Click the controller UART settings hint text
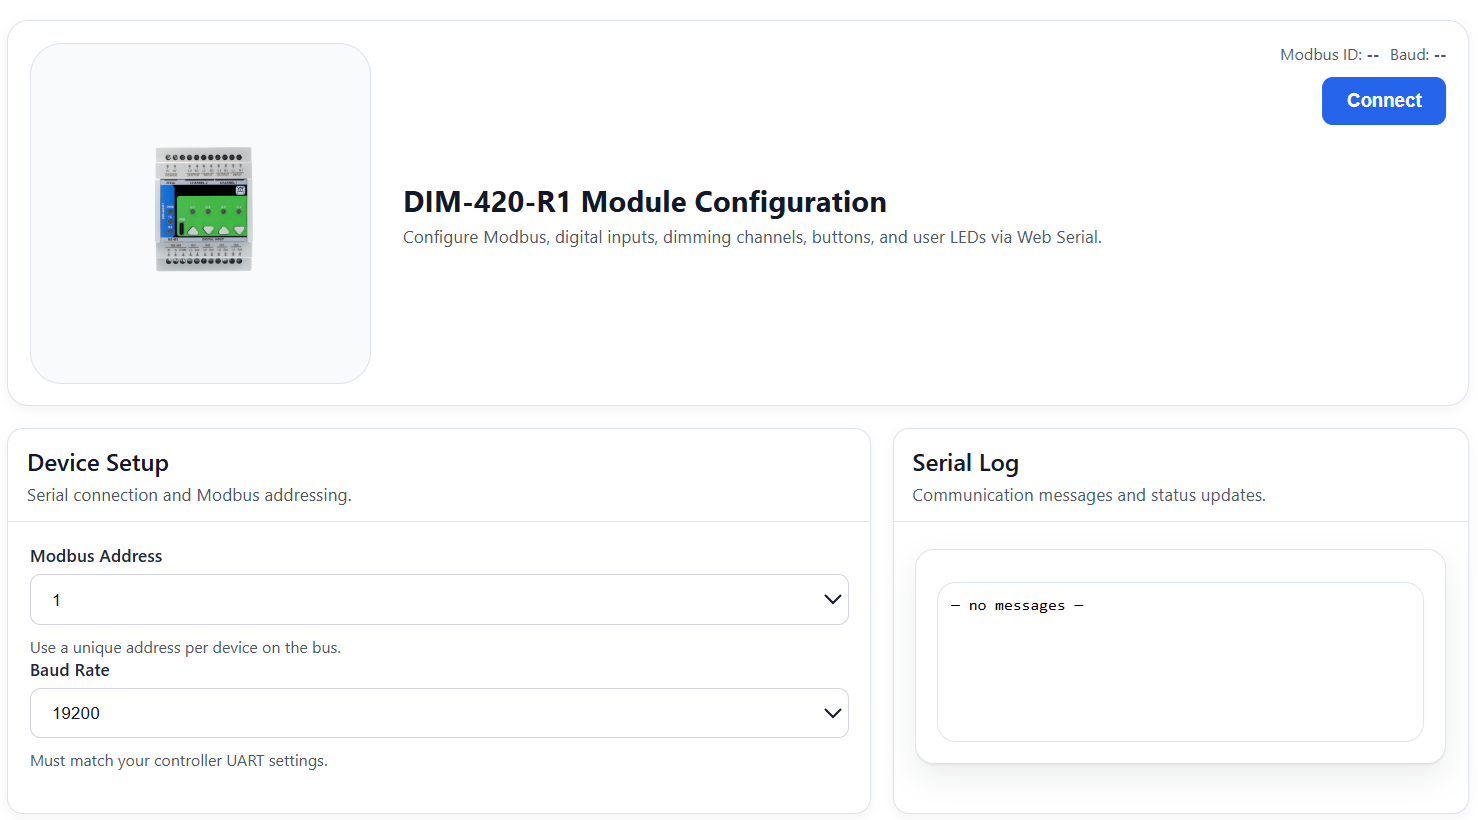The image size is (1478, 820). 178,760
